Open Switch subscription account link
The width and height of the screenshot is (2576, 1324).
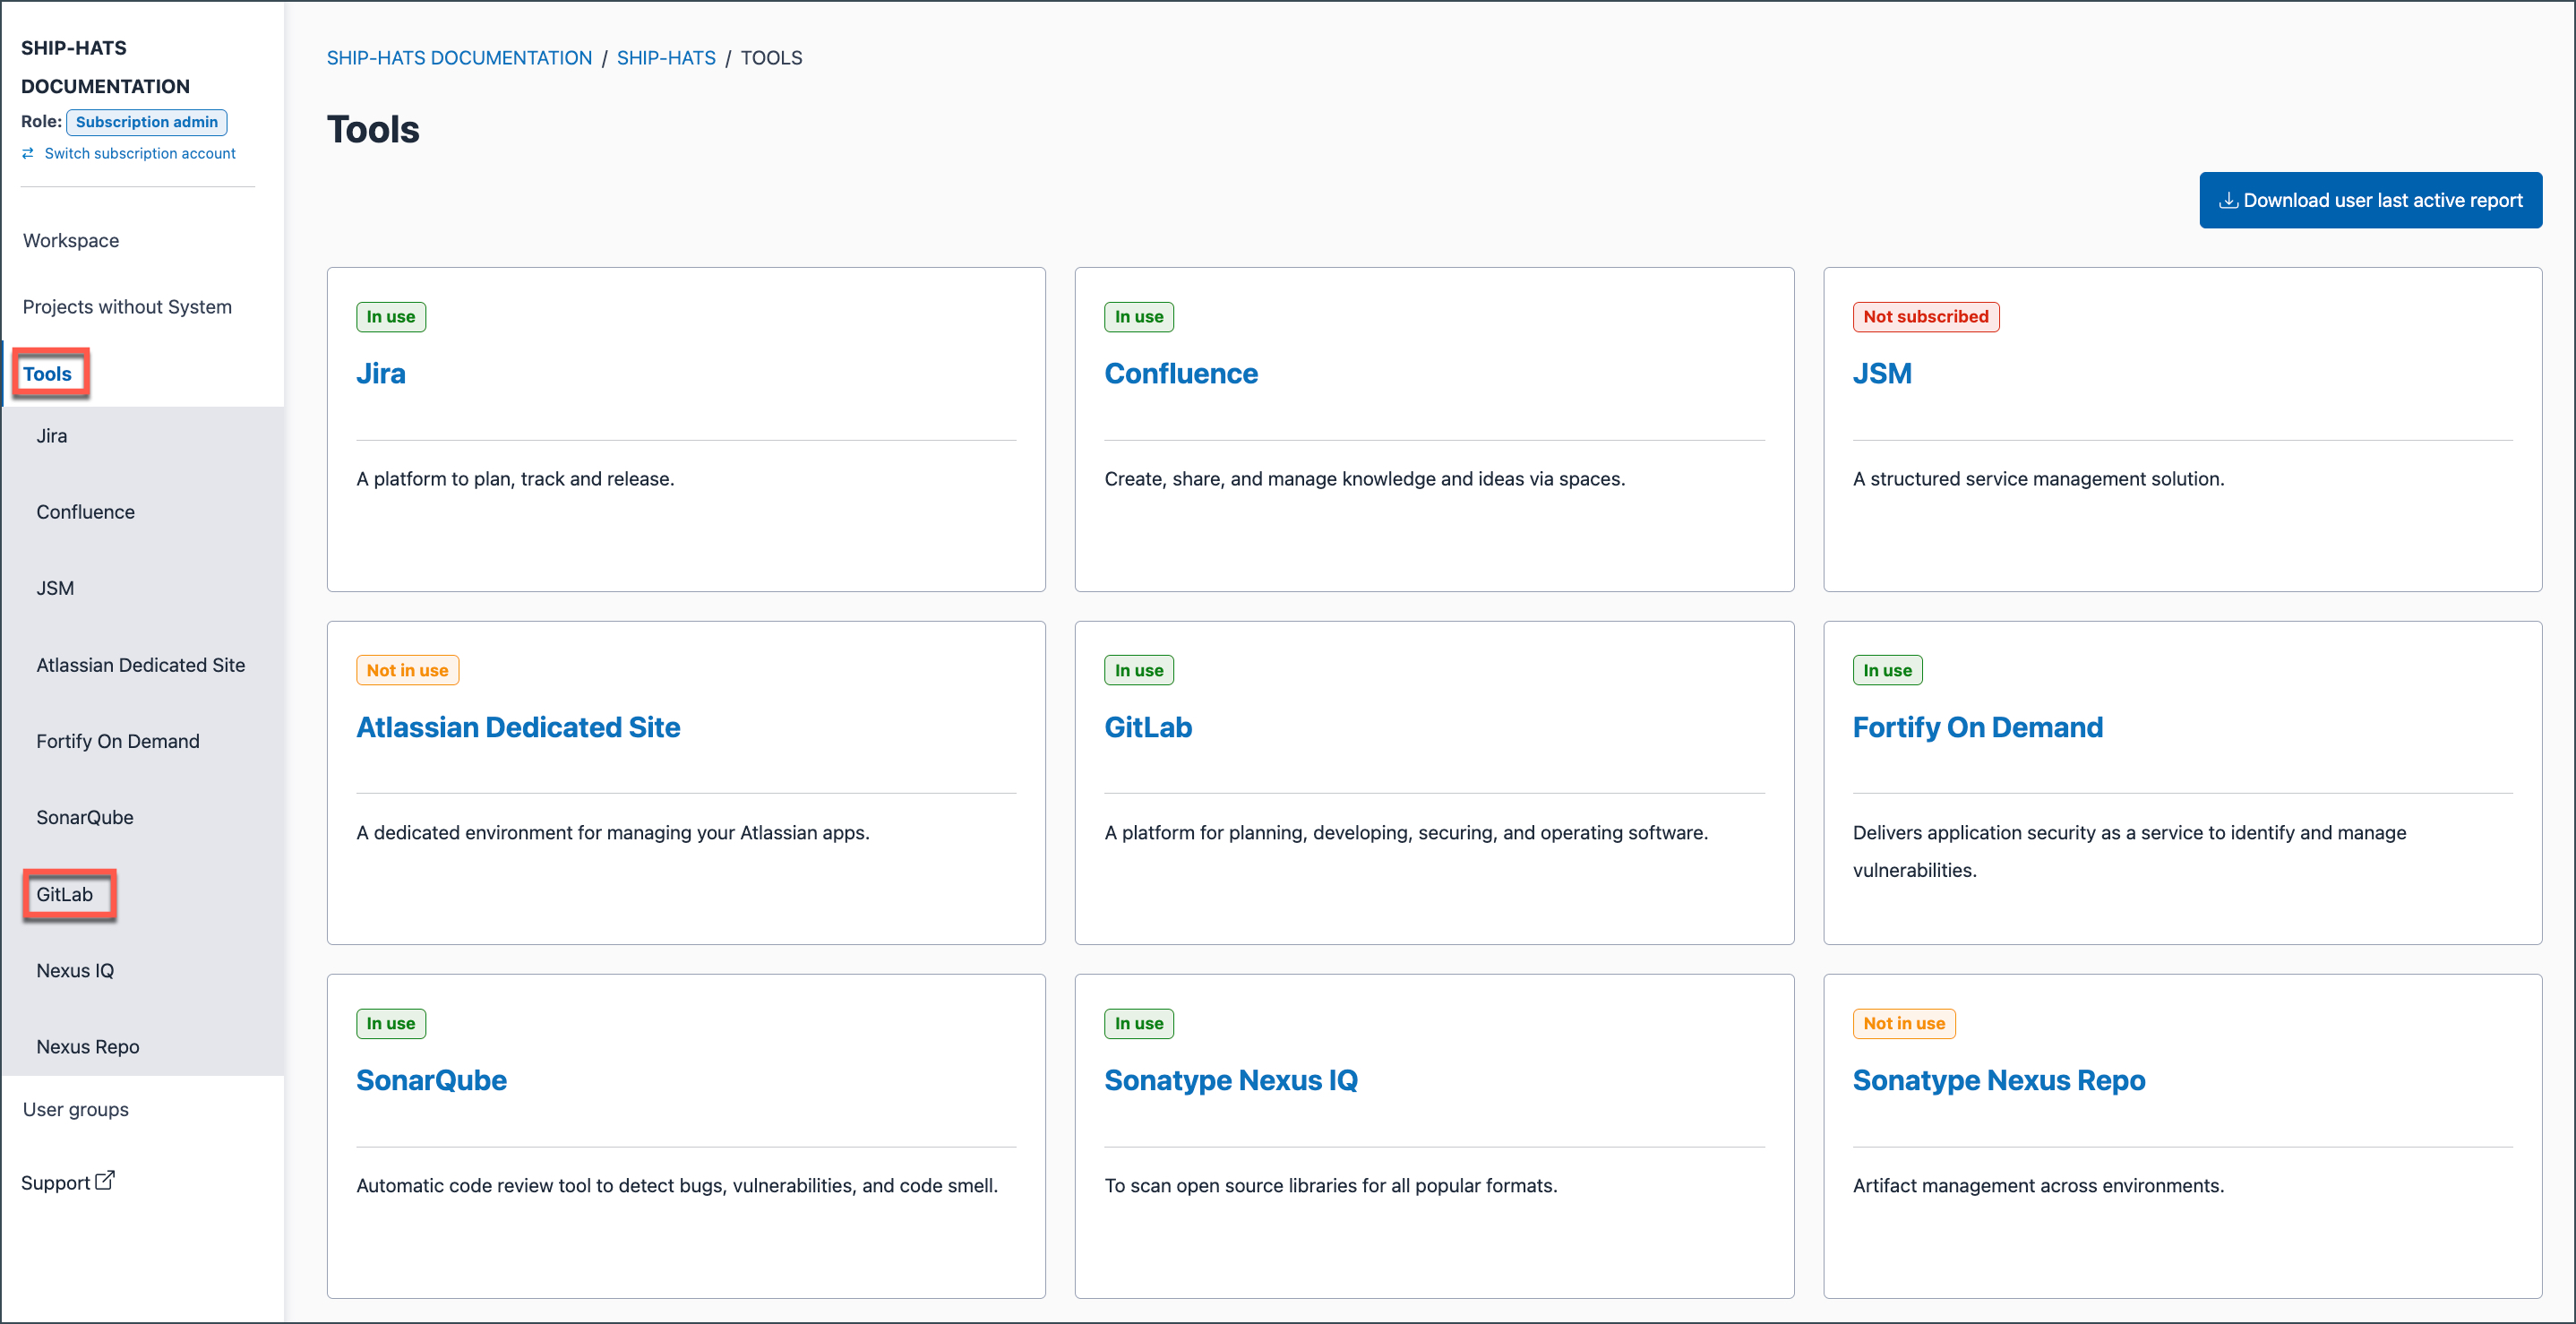(140, 153)
